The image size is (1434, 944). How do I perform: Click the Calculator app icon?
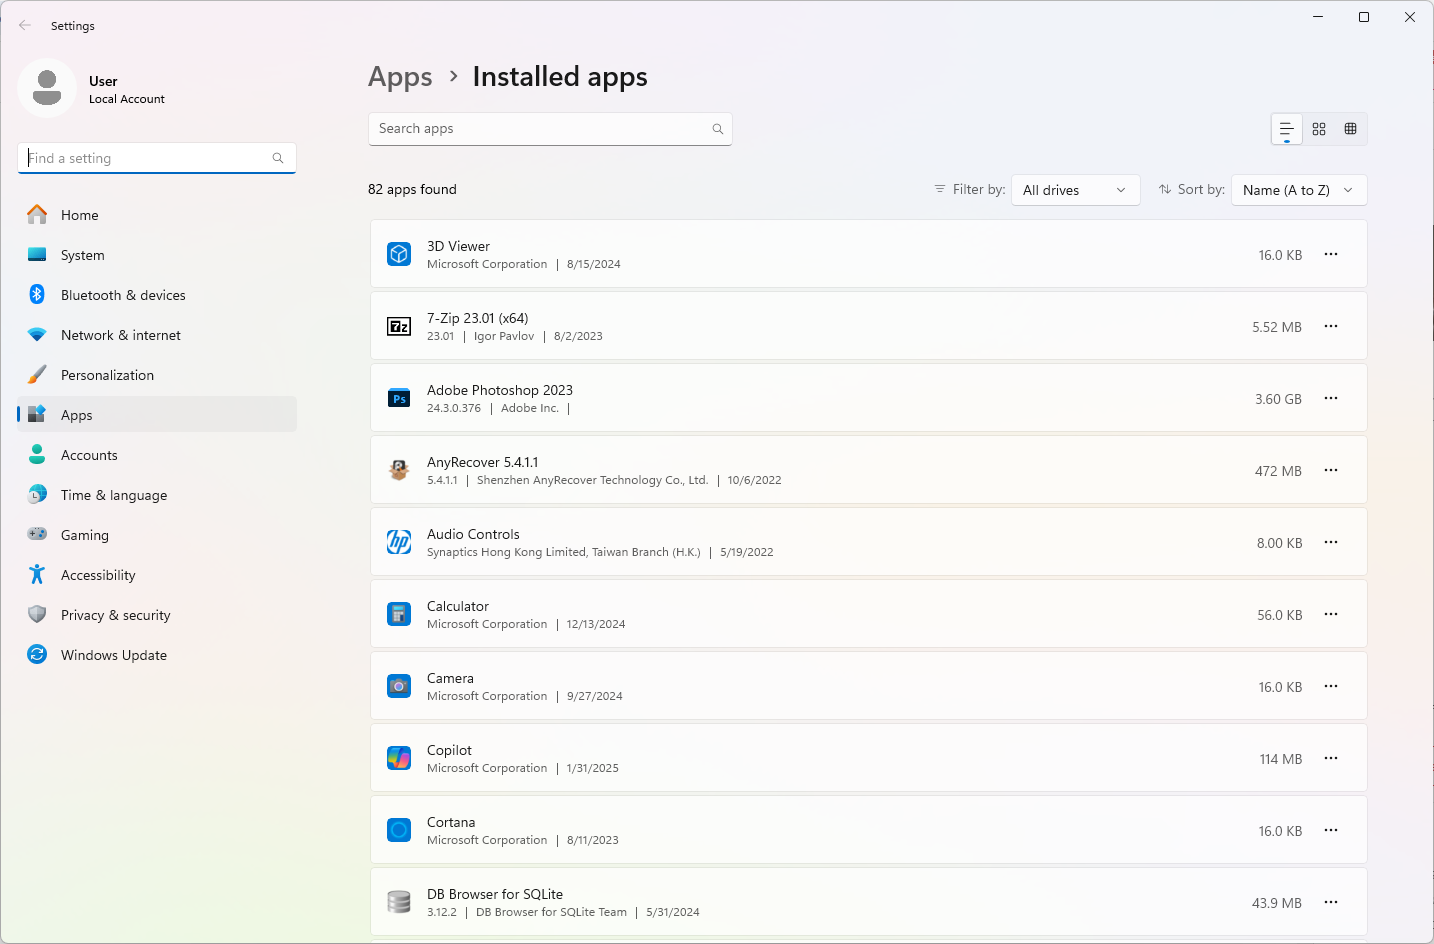point(399,614)
